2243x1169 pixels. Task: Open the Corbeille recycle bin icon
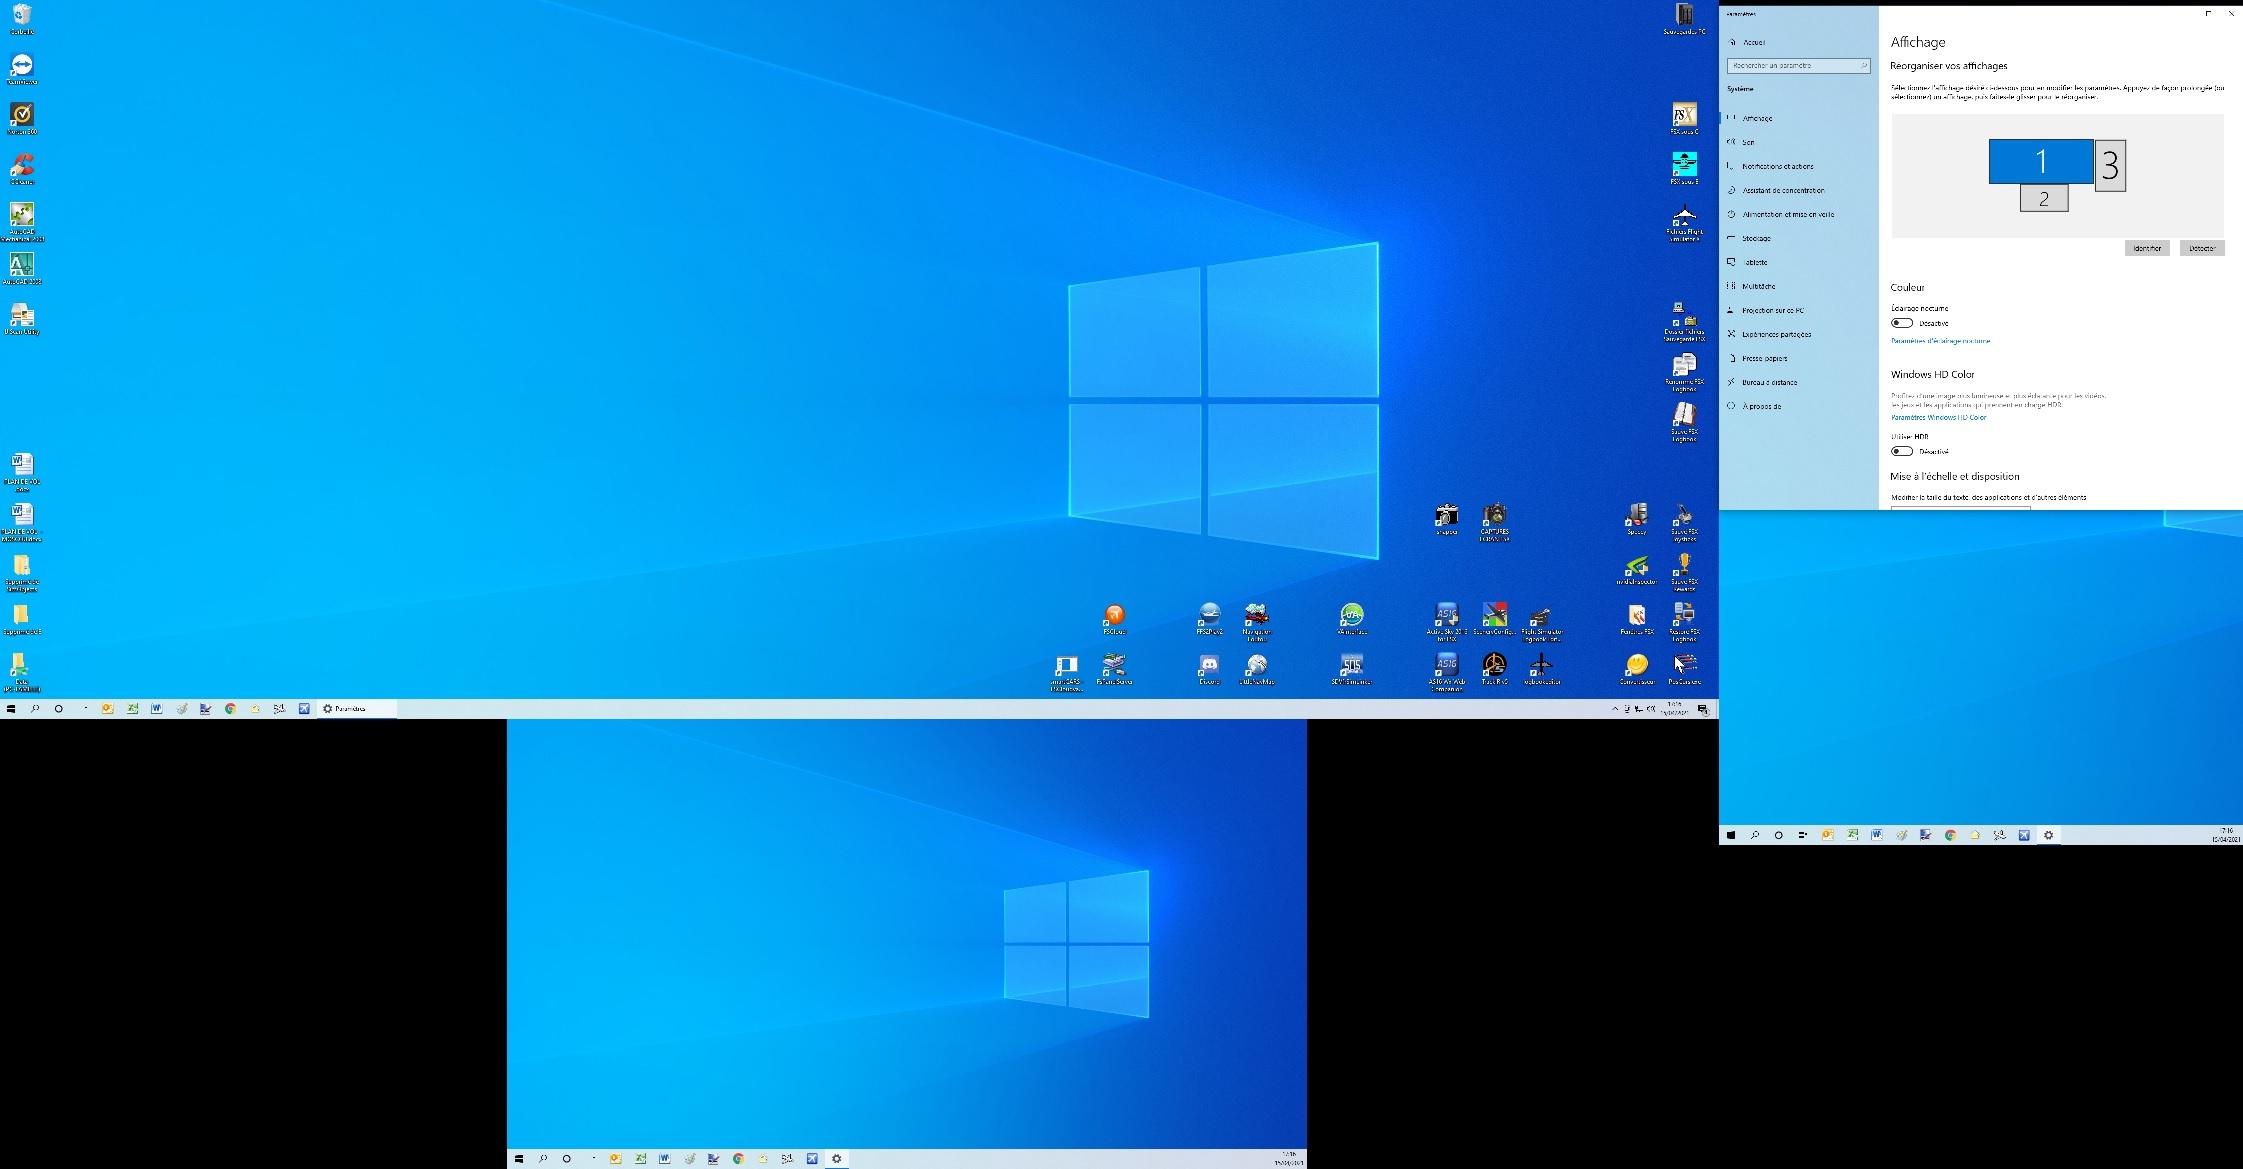point(22,15)
